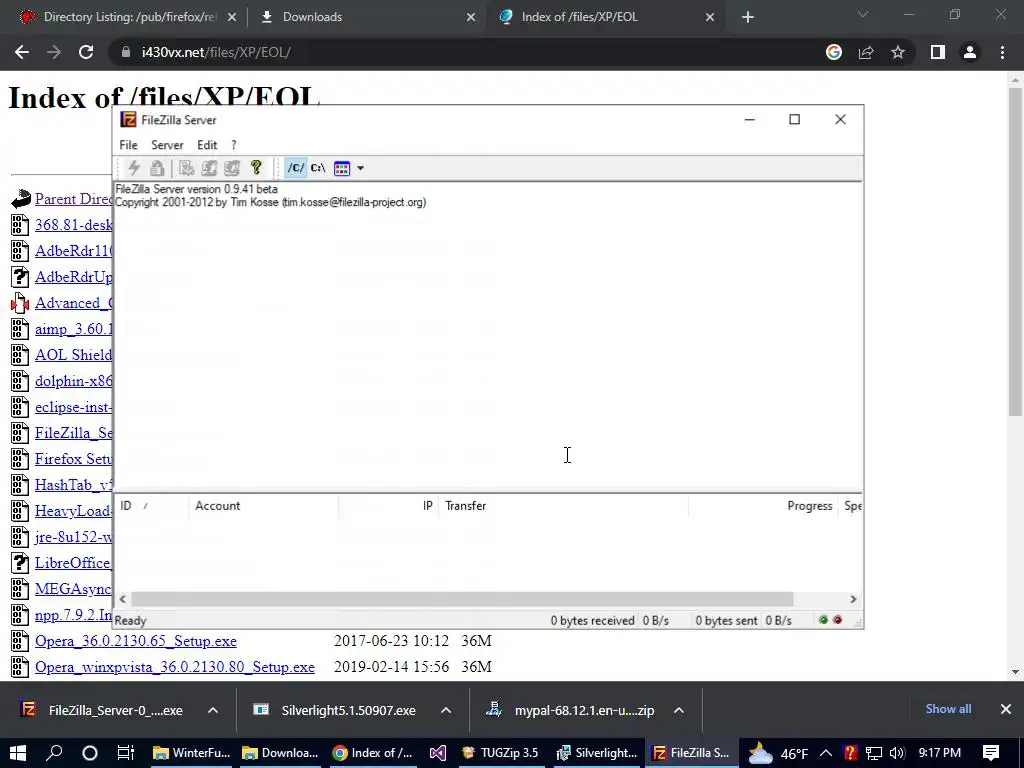Click the yellow question mark help icon

(x=256, y=168)
